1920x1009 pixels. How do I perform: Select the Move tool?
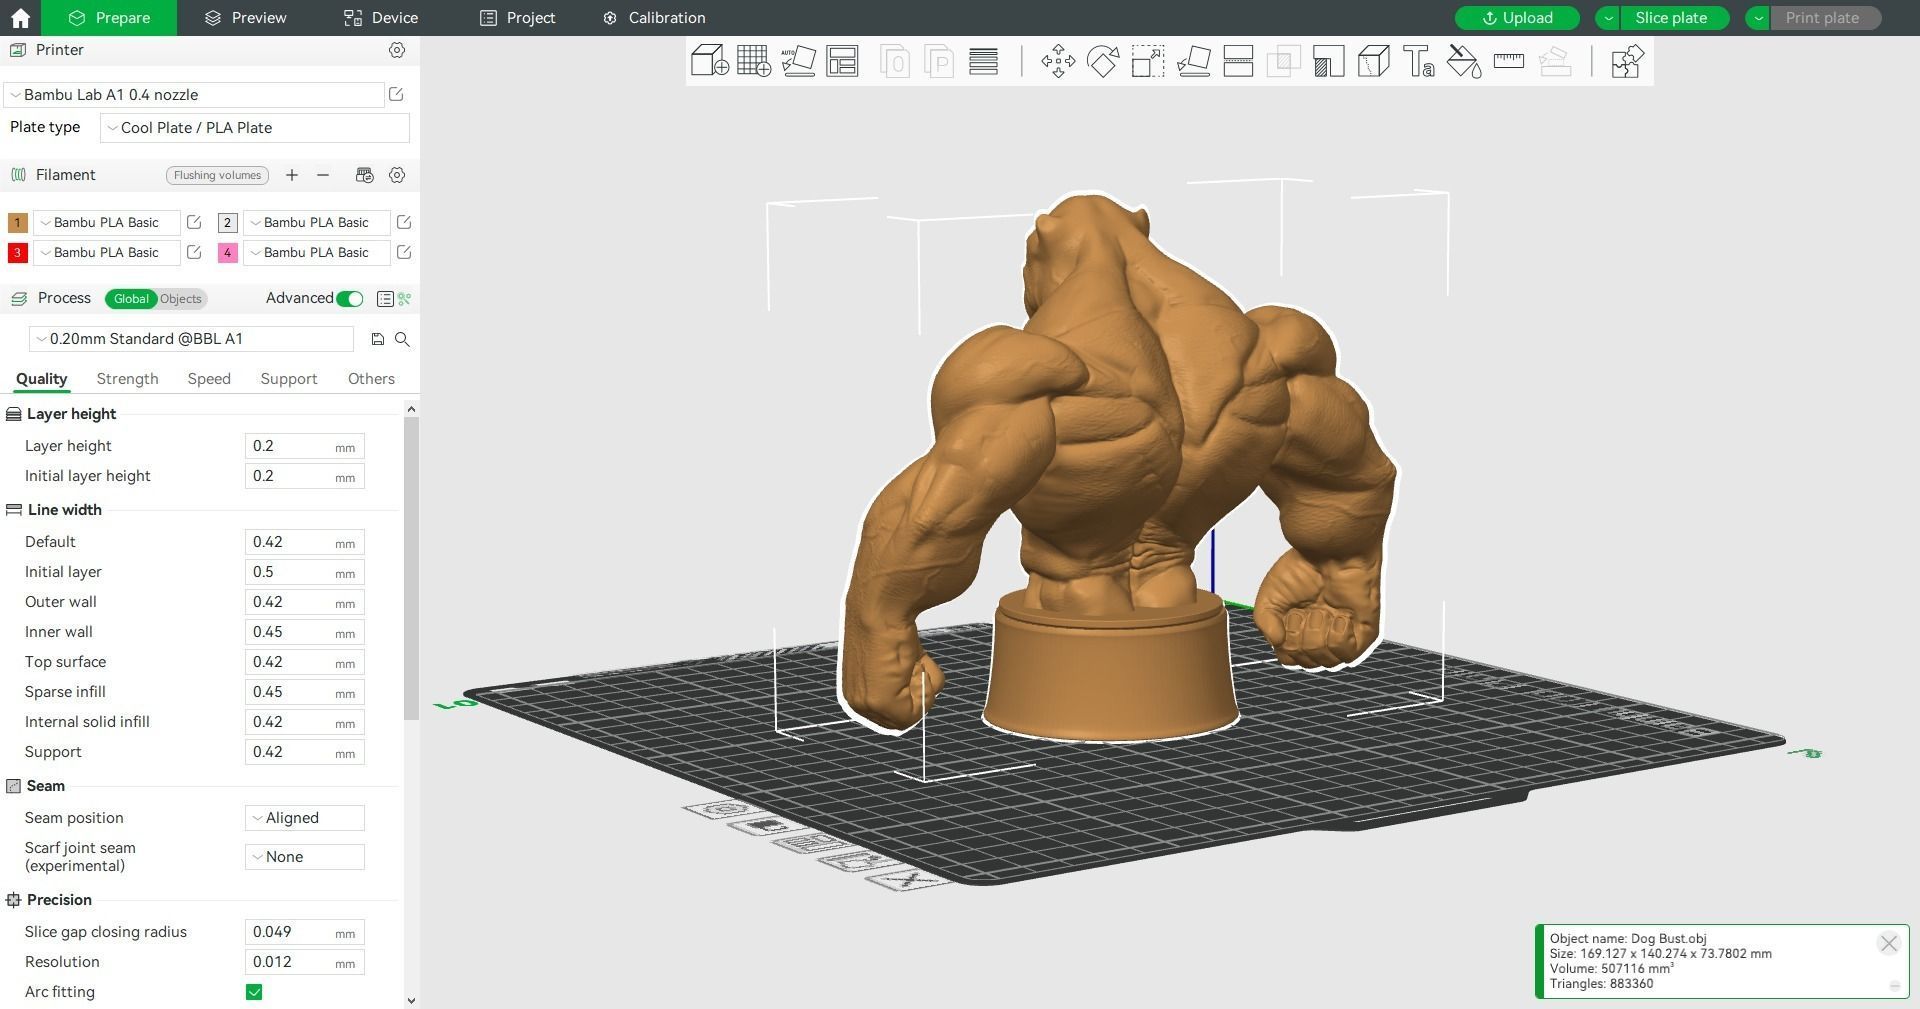[1058, 61]
